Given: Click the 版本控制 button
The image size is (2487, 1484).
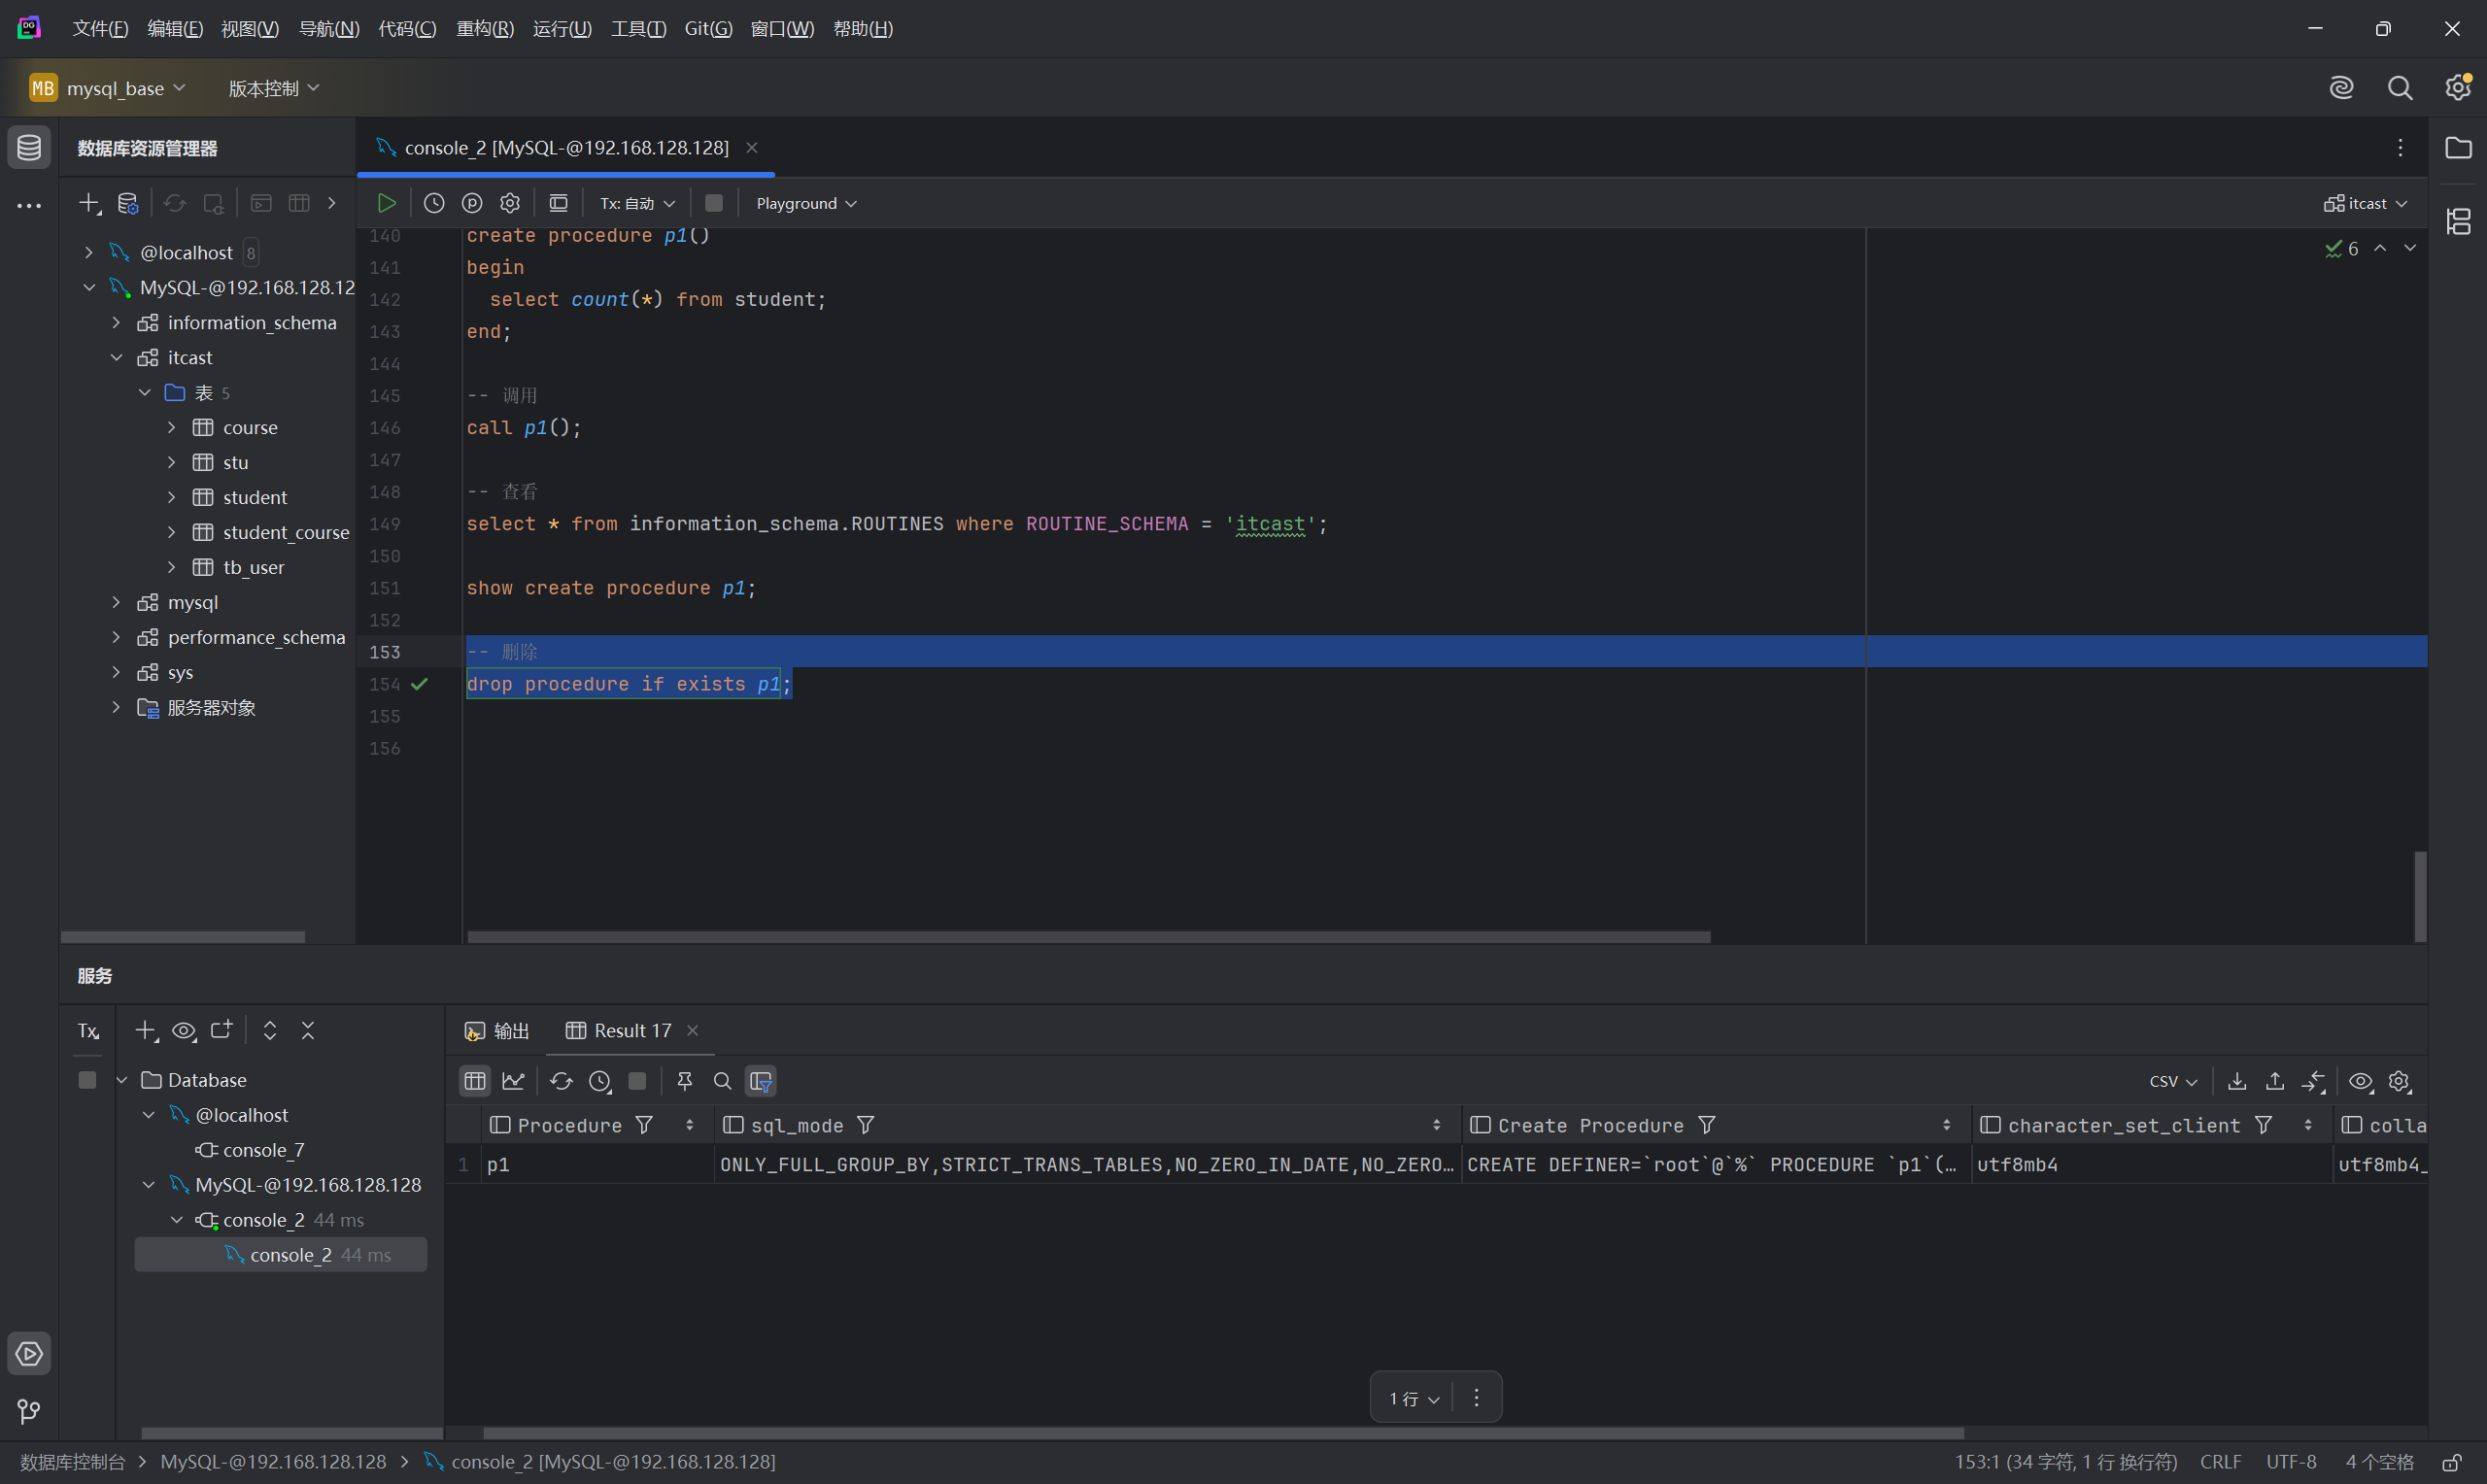Looking at the screenshot, I should tap(273, 88).
